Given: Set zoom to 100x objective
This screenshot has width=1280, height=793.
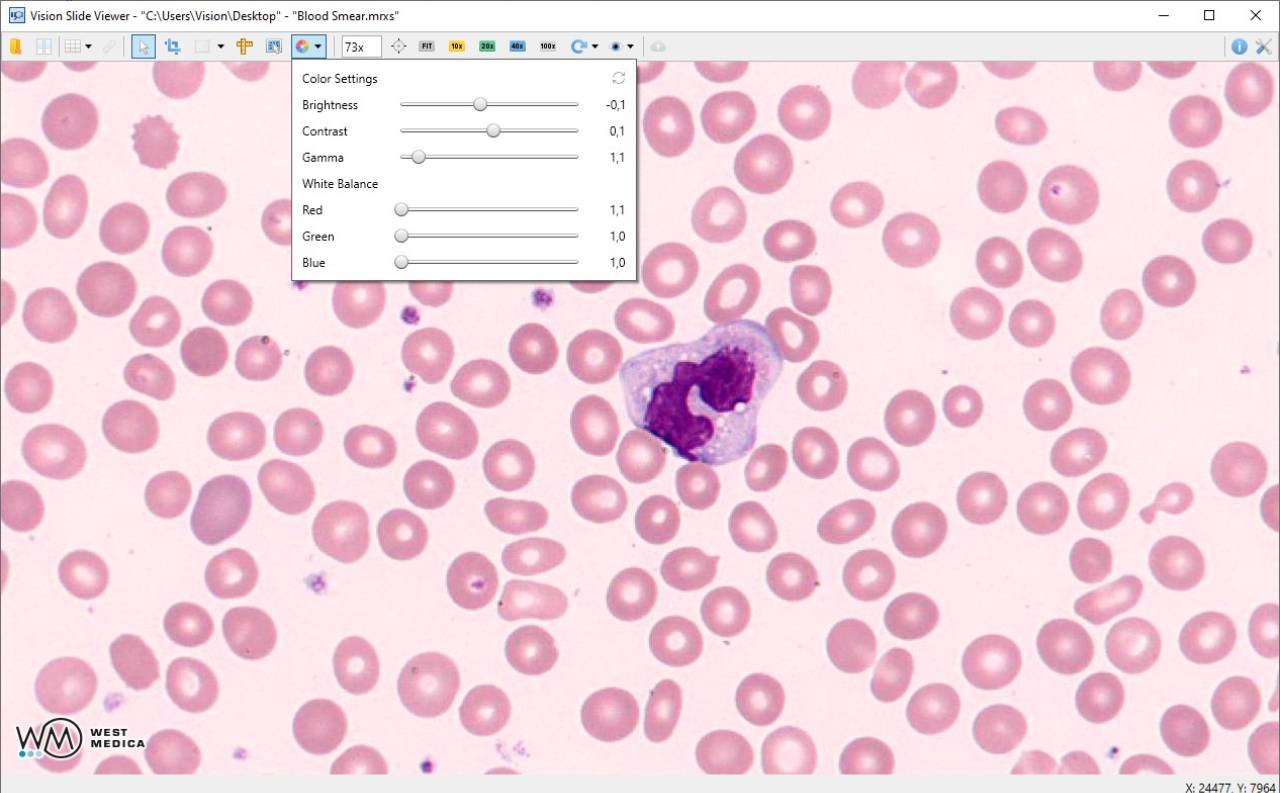Looking at the screenshot, I should pyautogui.click(x=548, y=46).
